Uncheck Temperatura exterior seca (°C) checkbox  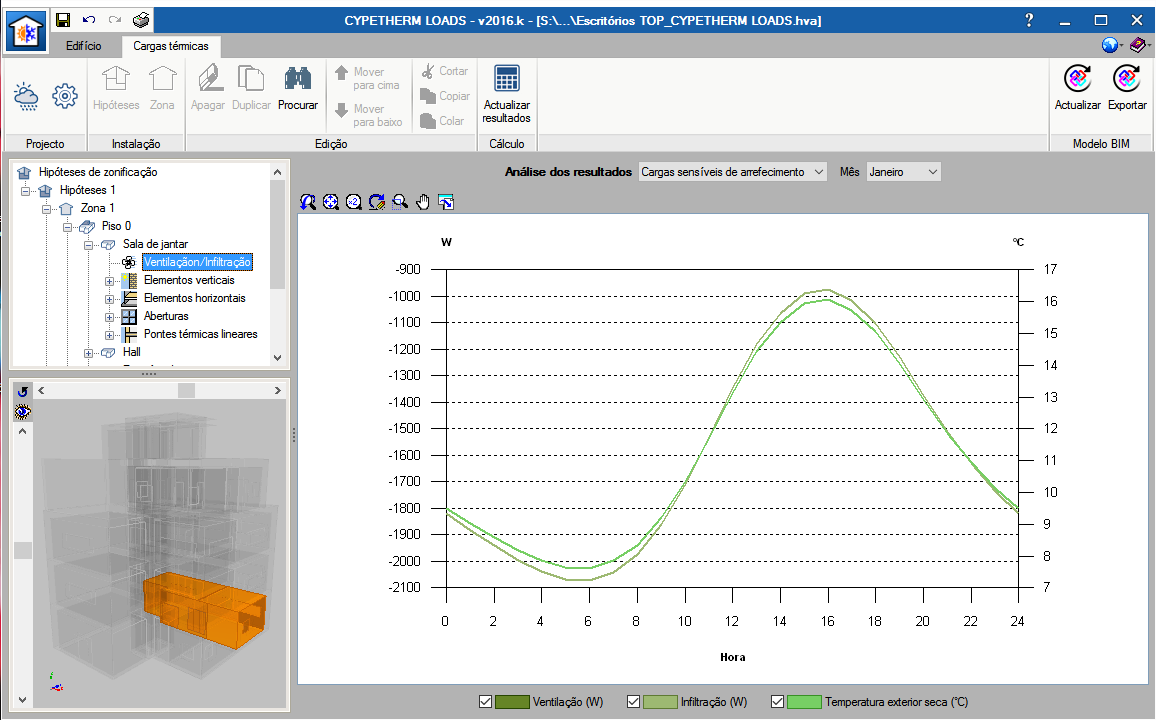(x=777, y=702)
